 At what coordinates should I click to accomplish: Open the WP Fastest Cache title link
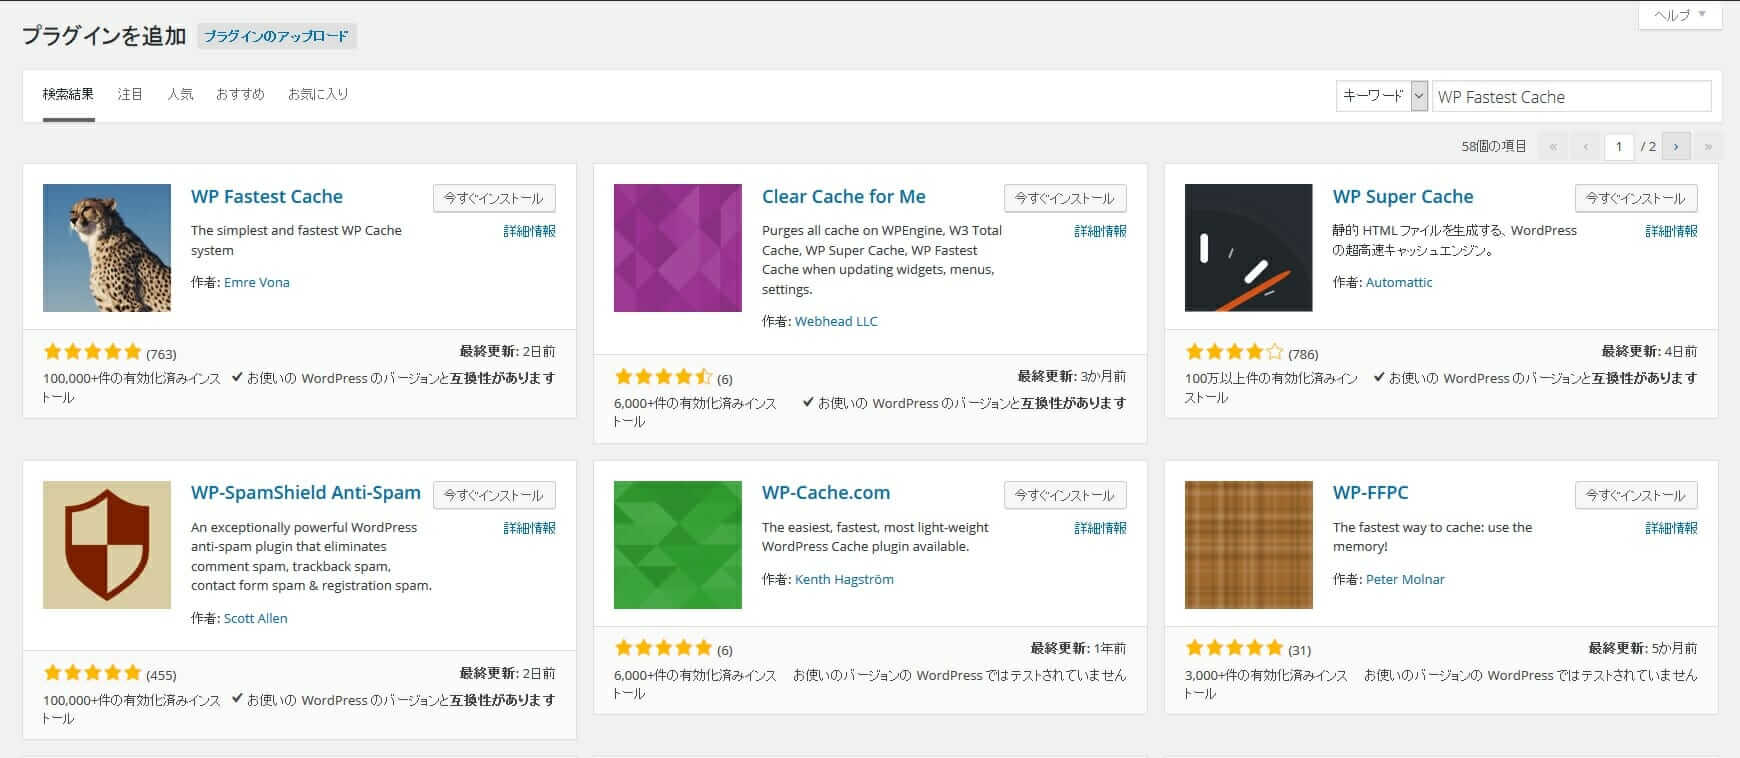267,197
